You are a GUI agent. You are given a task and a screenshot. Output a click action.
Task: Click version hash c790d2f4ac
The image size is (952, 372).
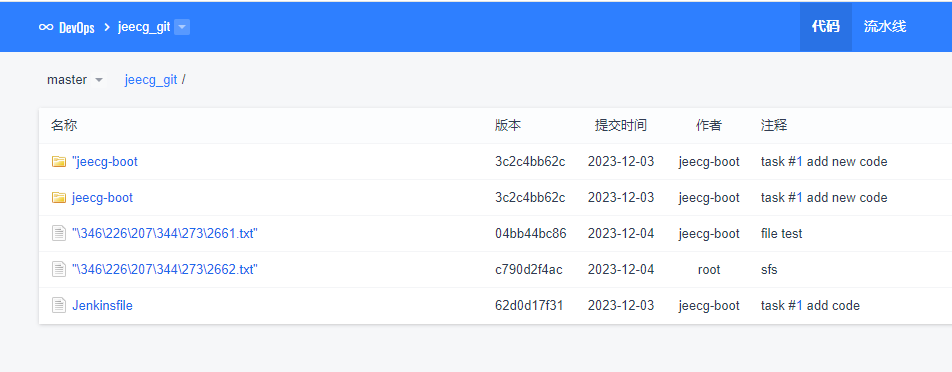(529, 269)
